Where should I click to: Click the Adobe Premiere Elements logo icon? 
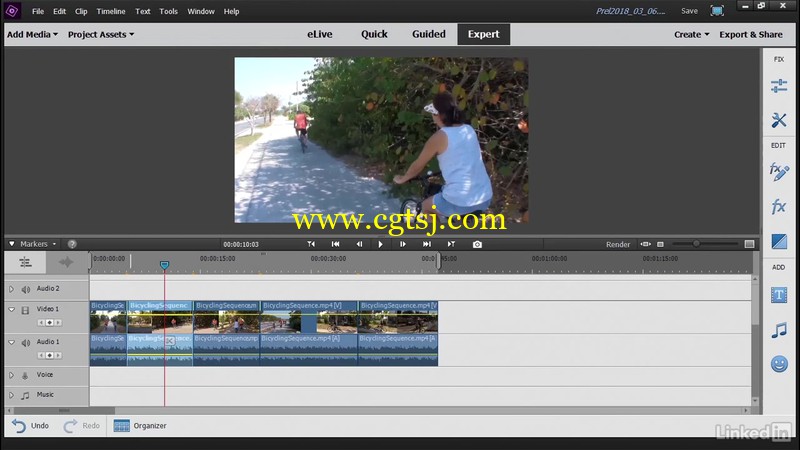(x=12, y=11)
